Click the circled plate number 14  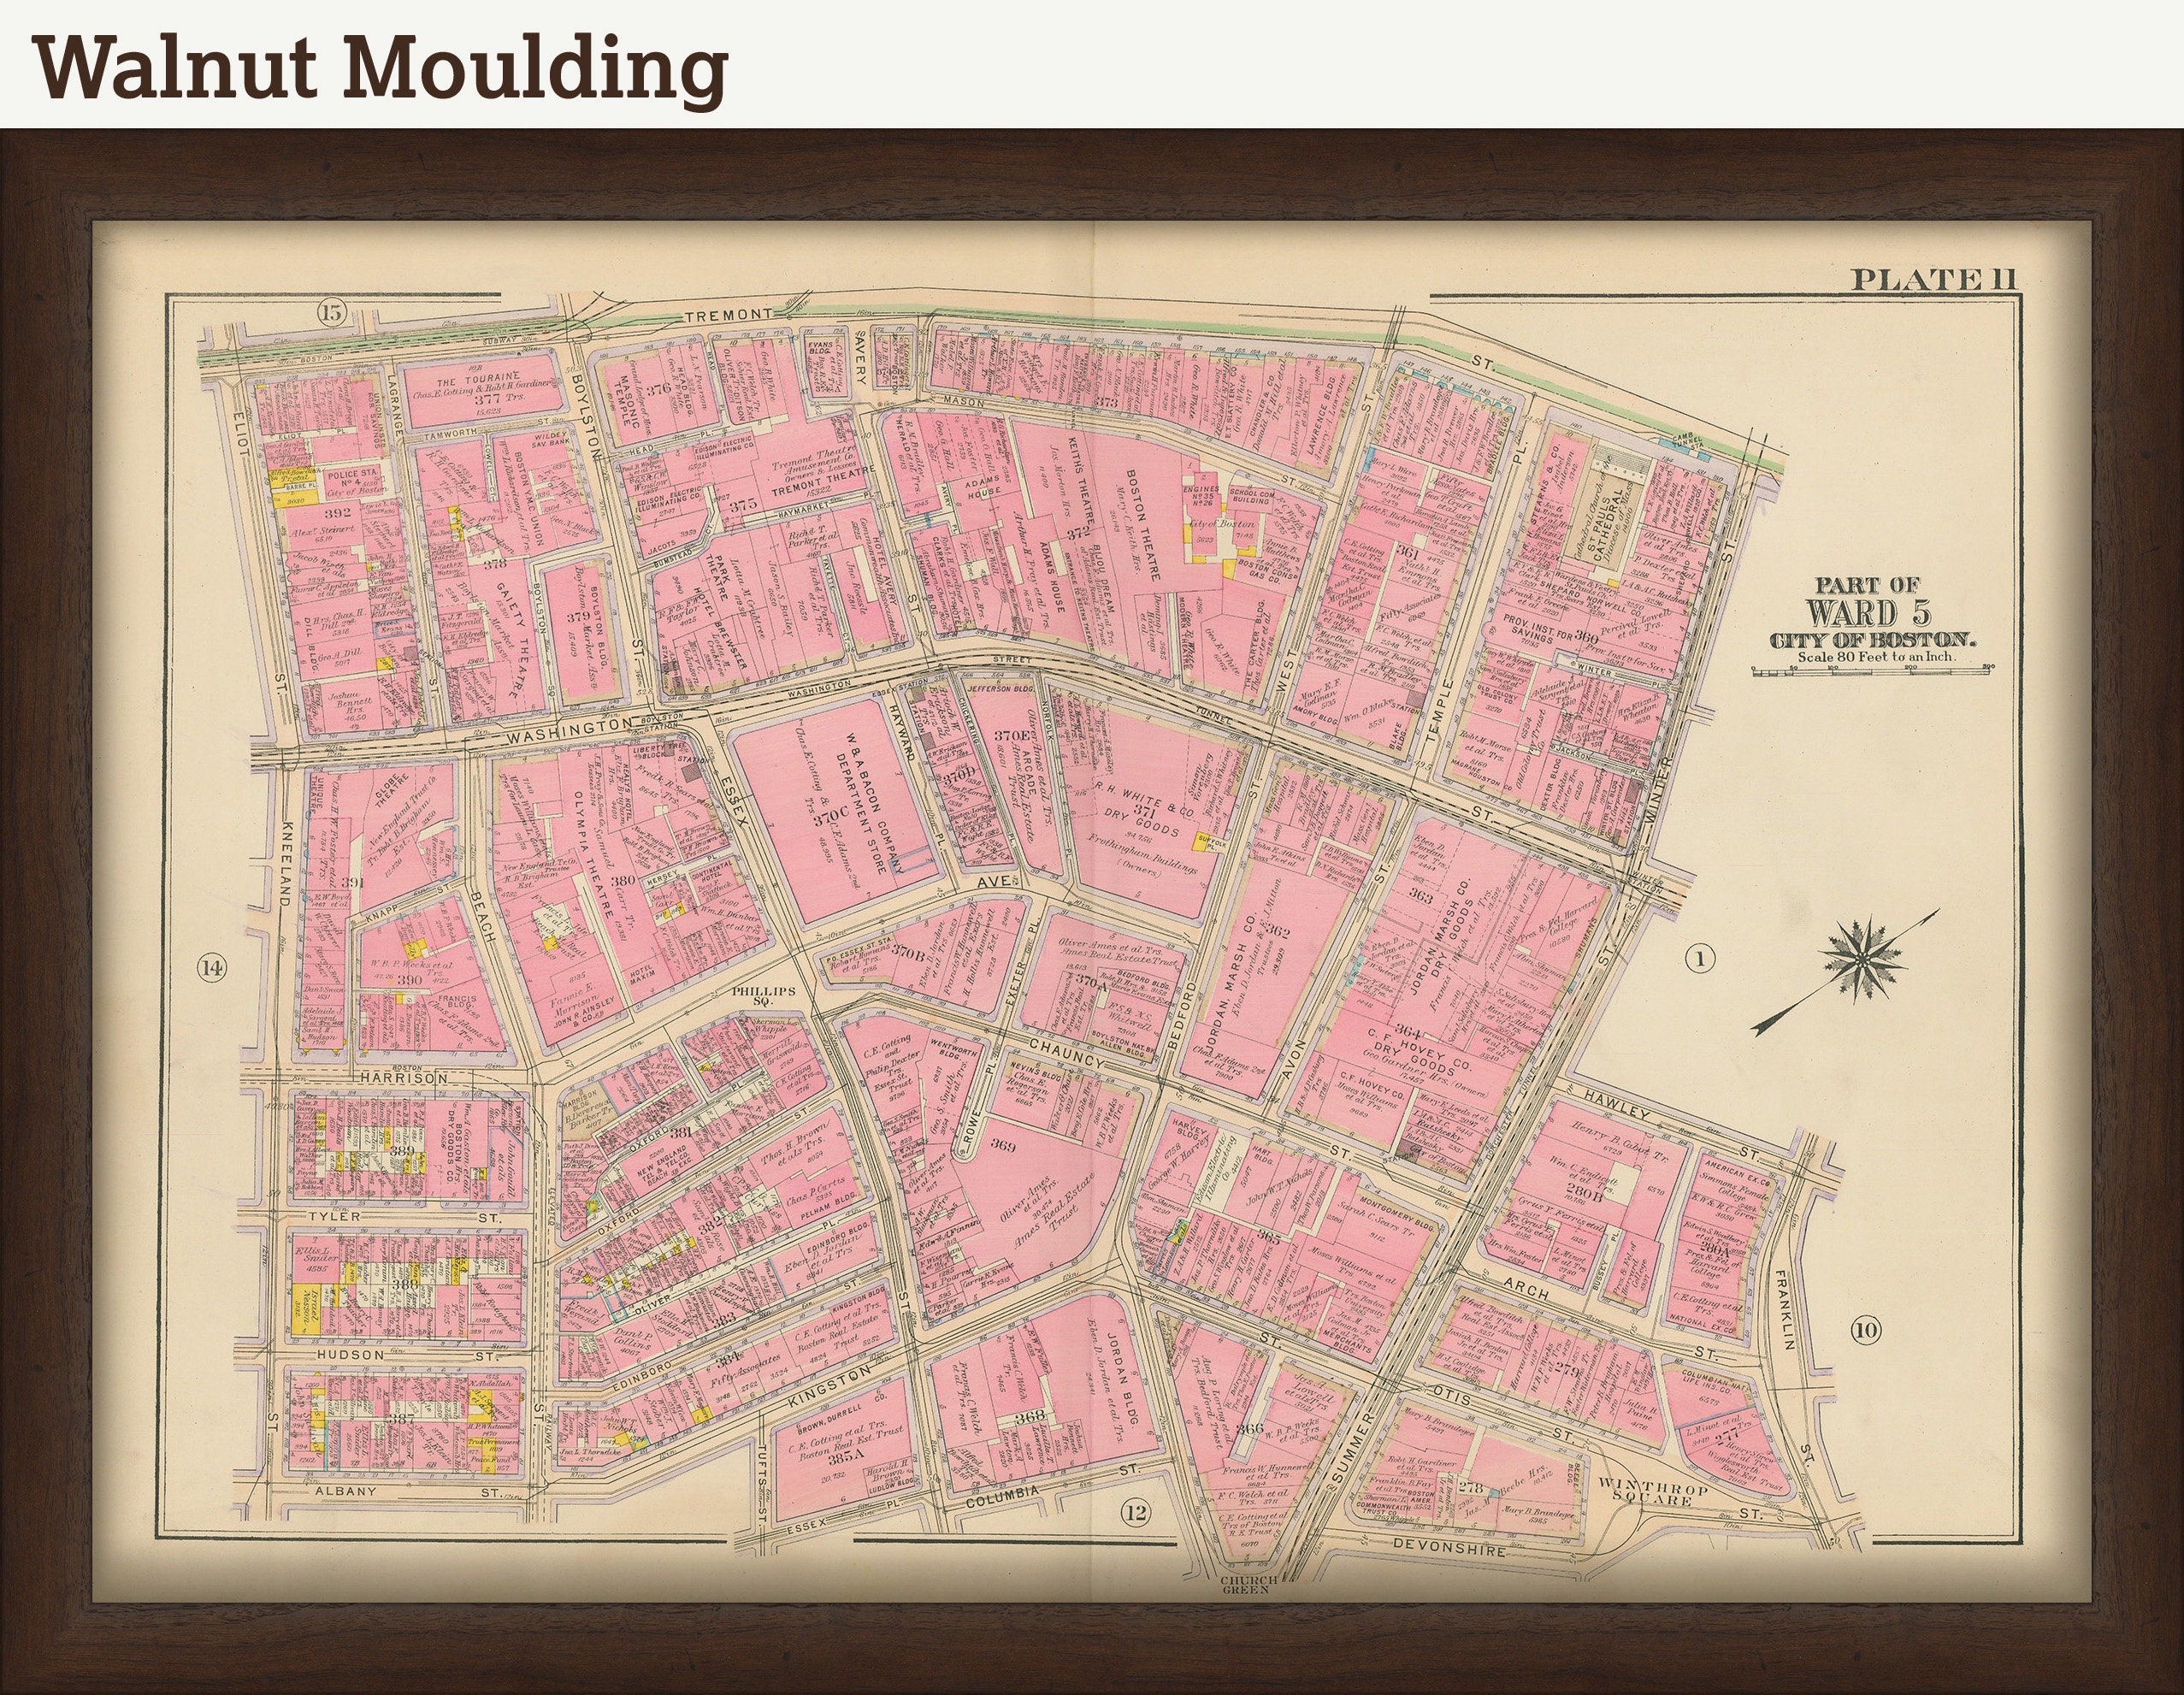(212, 967)
